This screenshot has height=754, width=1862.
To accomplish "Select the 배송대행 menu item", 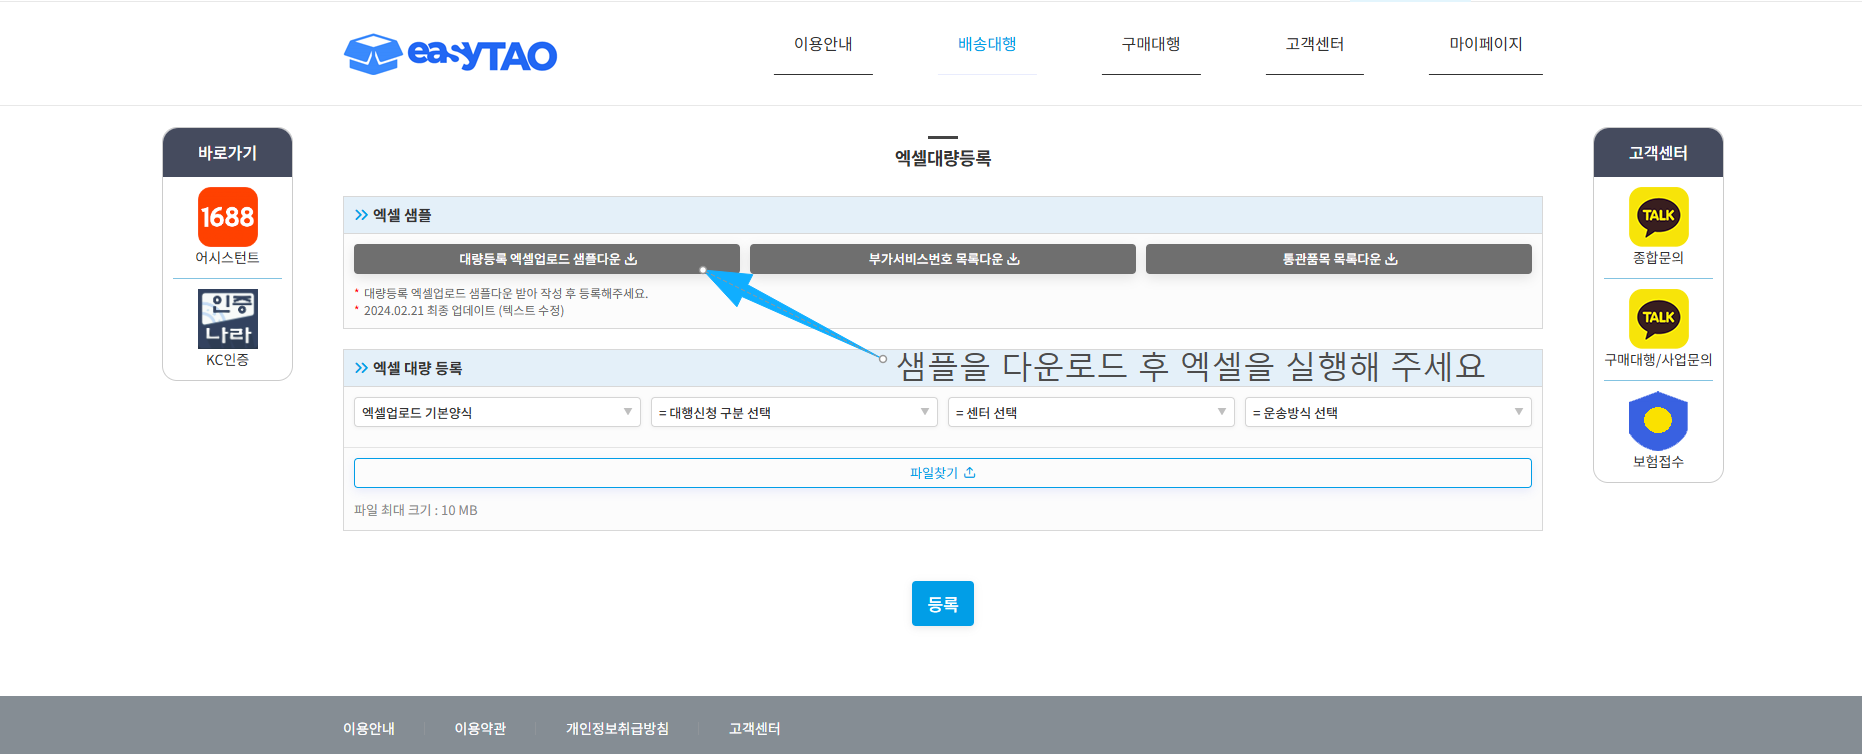I will [987, 44].
